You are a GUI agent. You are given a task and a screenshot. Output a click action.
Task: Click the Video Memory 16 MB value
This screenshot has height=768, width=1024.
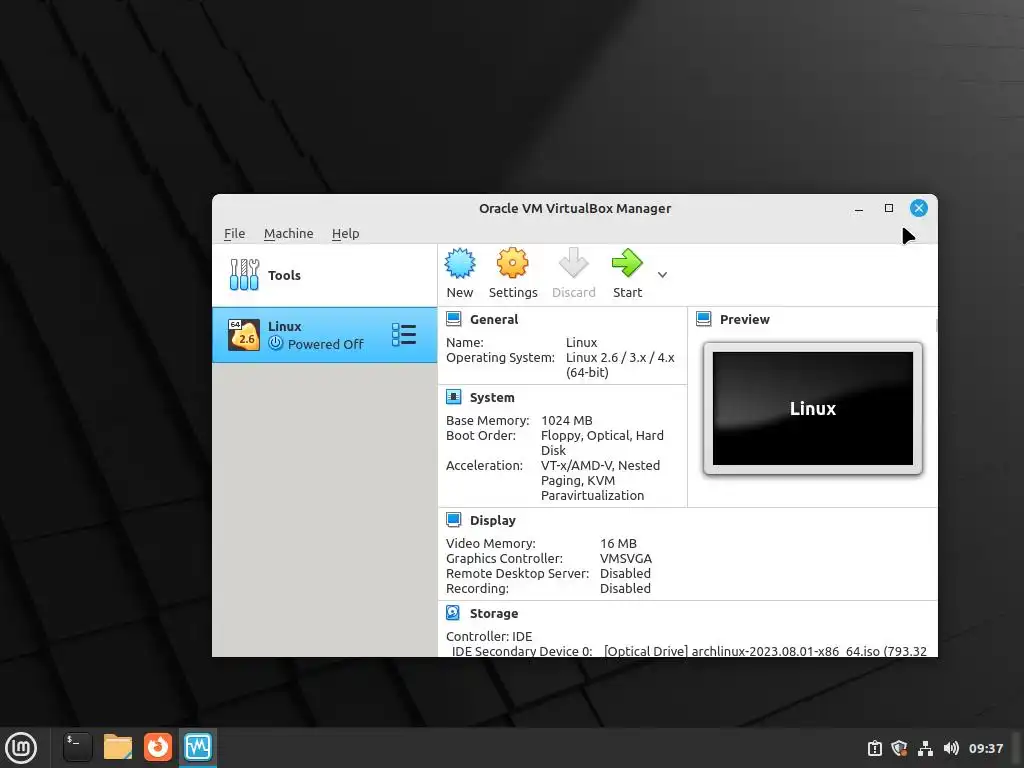[x=618, y=543]
